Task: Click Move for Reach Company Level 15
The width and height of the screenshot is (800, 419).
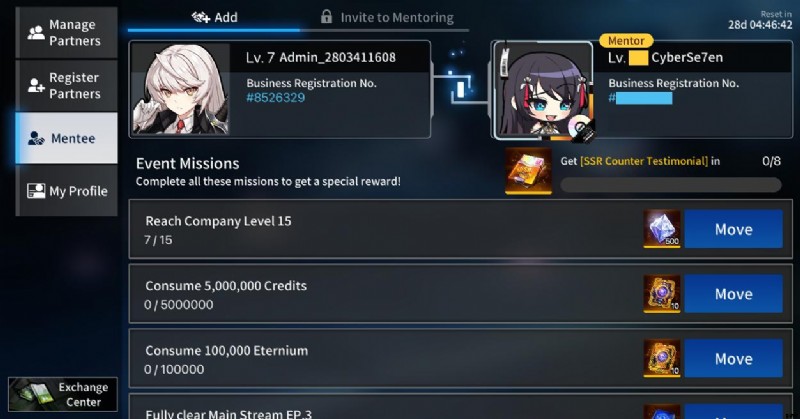Action: [733, 229]
